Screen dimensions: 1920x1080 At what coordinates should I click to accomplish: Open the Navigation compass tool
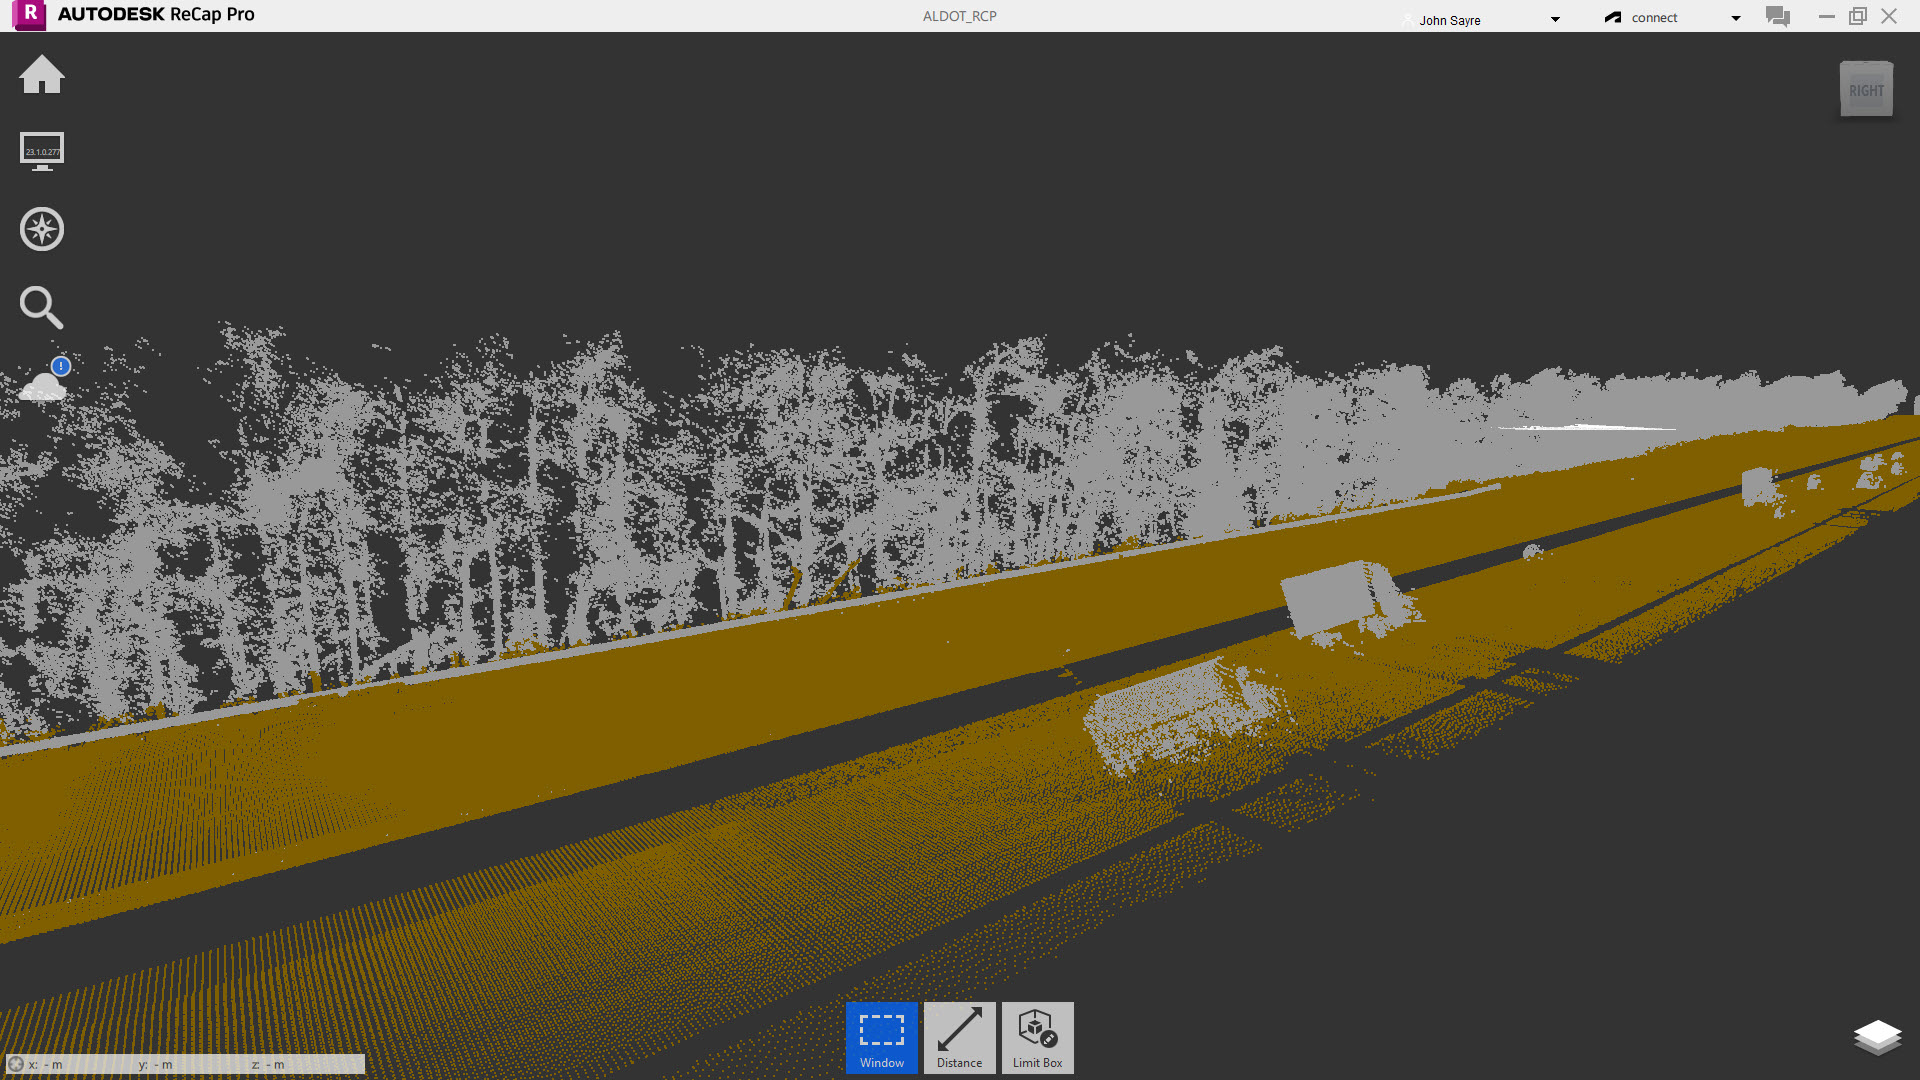tap(42, 229)
